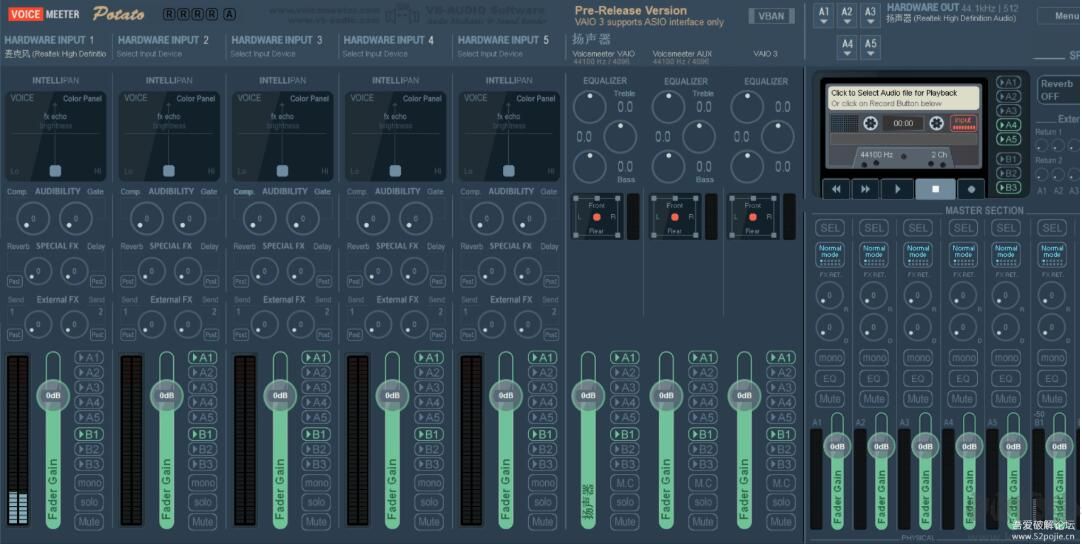The height and width of the screenshot is (544, 1082).
Task: Mute Hardware Input 1 strip
Action: pyautogui.click(x=89, y=521)
